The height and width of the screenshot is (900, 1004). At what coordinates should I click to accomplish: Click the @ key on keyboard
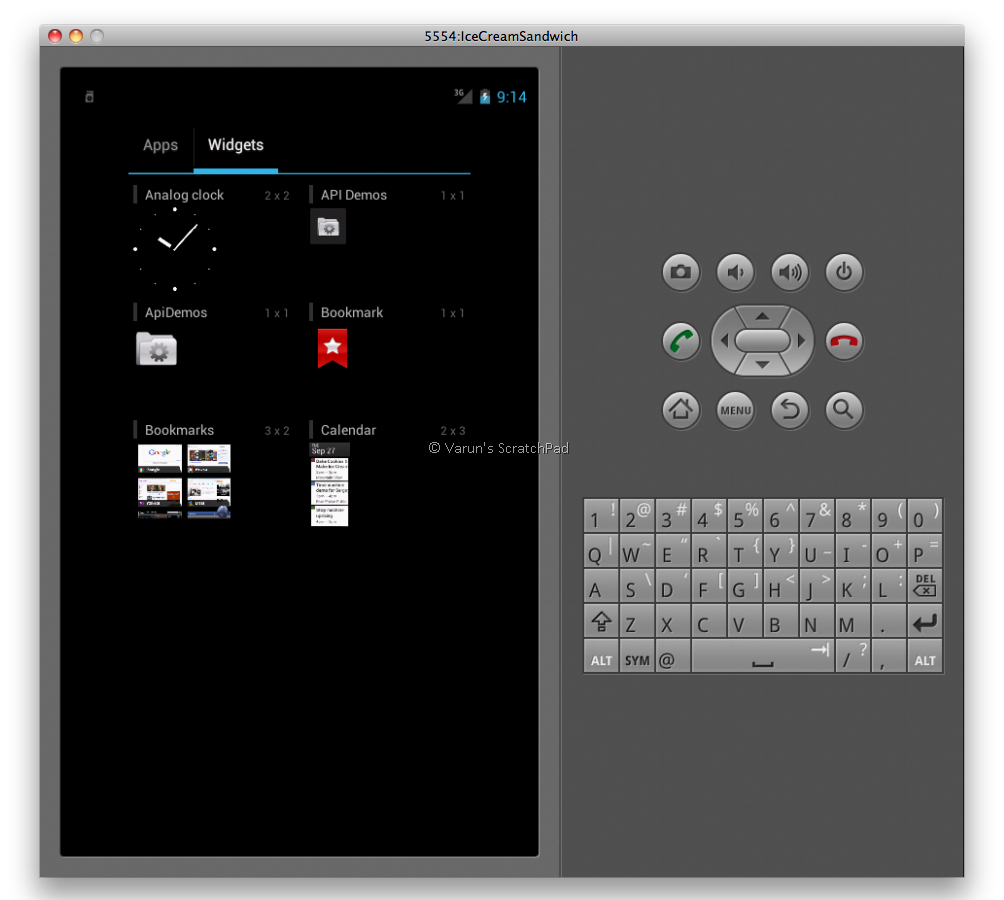tap(672, 656)
